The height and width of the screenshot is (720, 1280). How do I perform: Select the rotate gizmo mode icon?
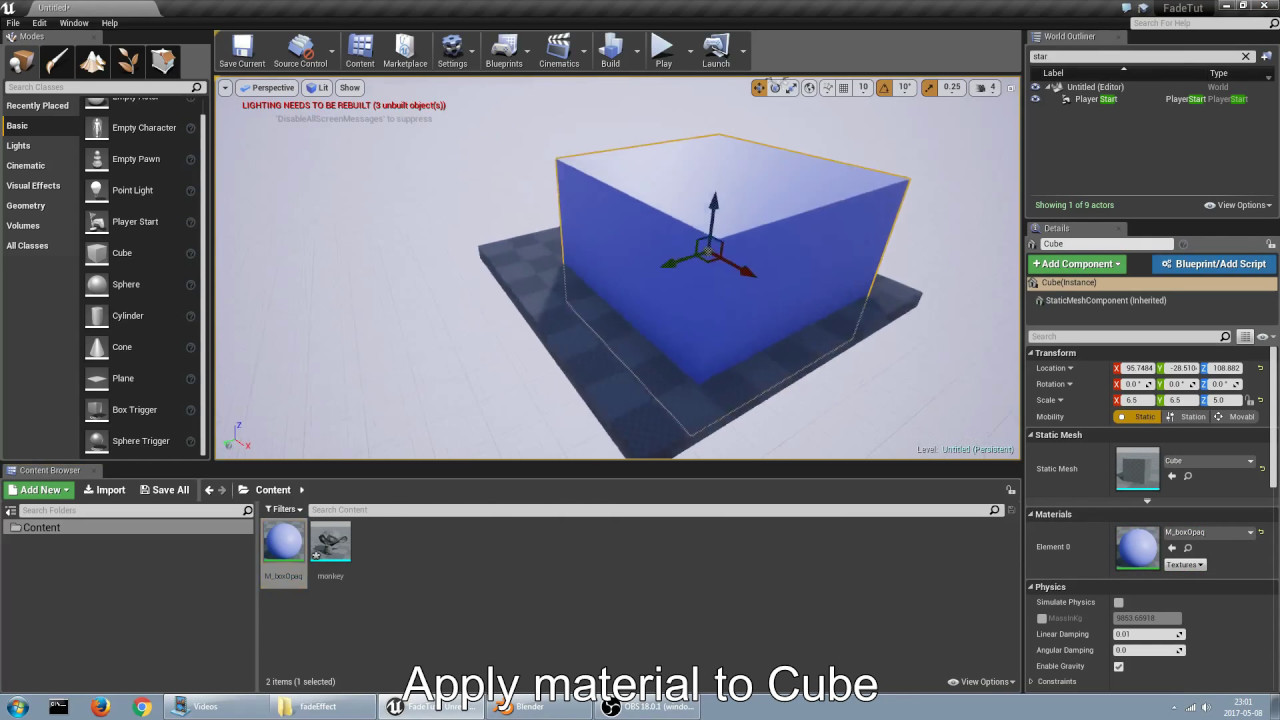coord(775,88)
